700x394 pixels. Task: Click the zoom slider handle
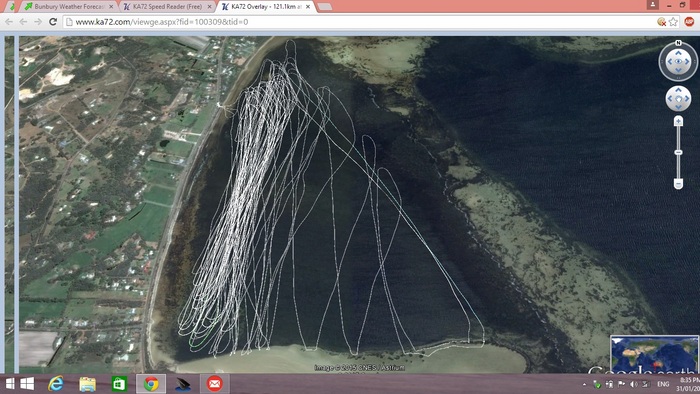(678, 153)
